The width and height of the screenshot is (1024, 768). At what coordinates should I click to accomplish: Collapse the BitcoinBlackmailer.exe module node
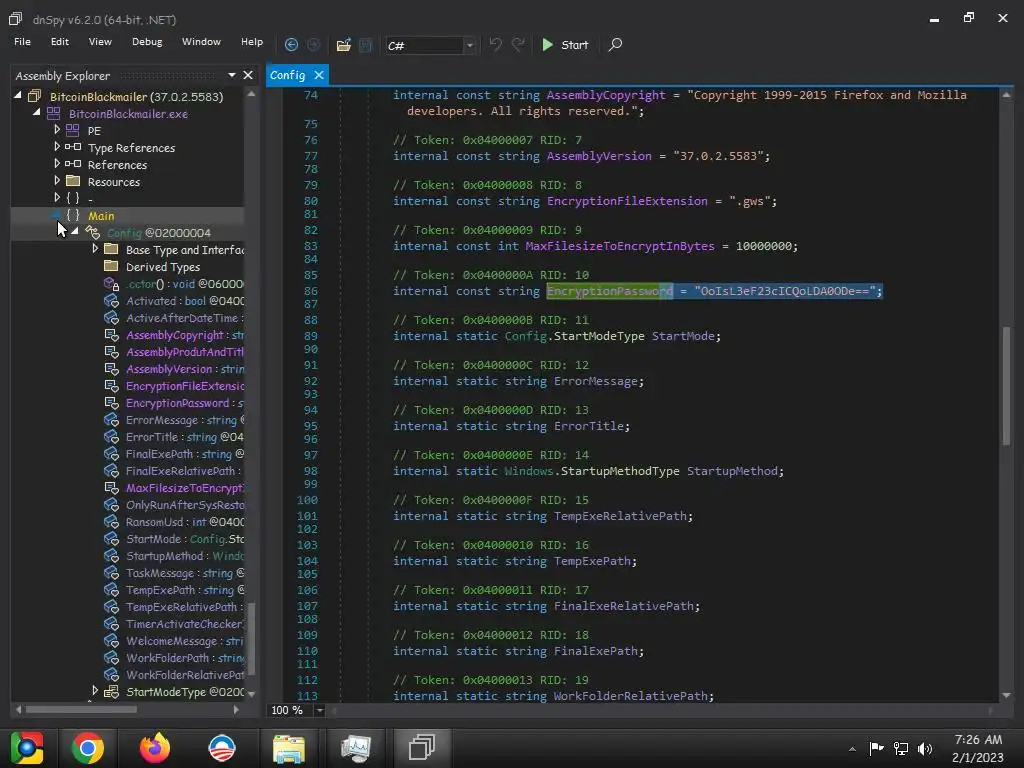pos(37,113)
